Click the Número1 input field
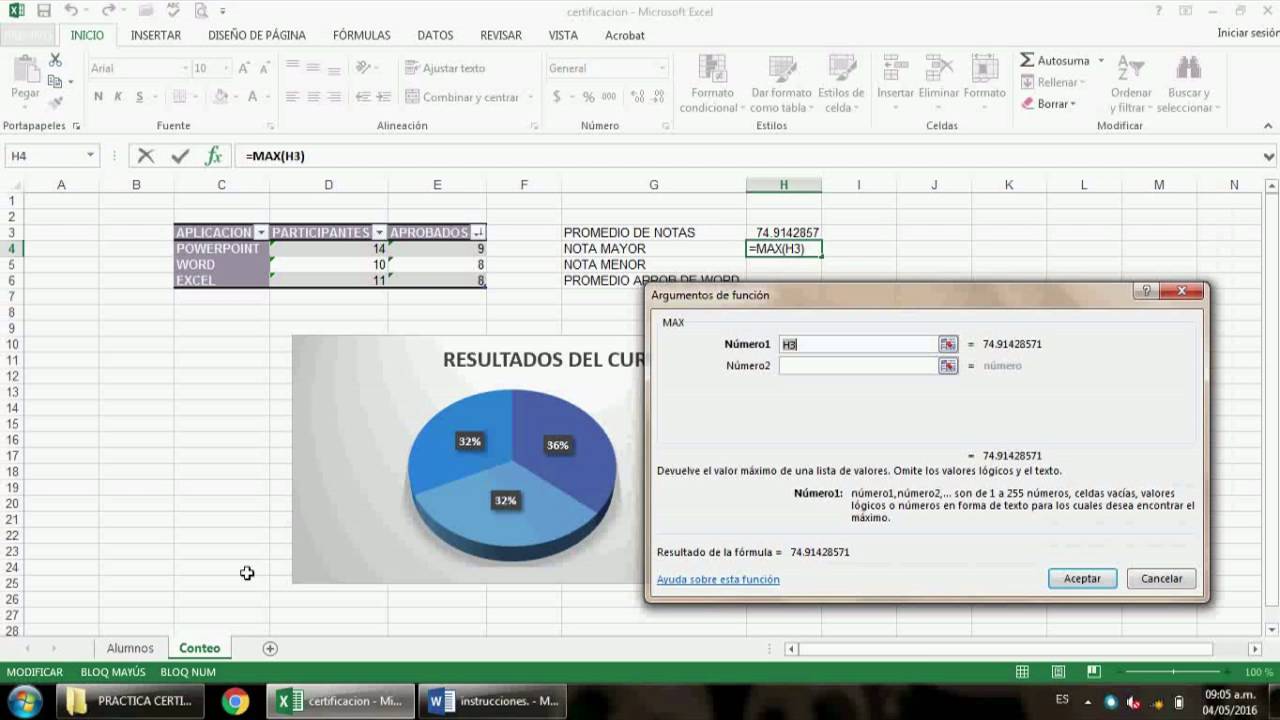The width and height of the screenshot is (1280, 720). (858, 344)
